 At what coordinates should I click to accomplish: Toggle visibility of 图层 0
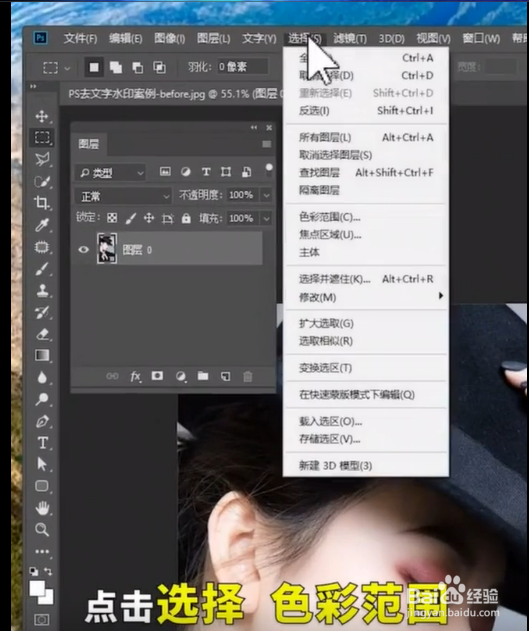[83, 250]
